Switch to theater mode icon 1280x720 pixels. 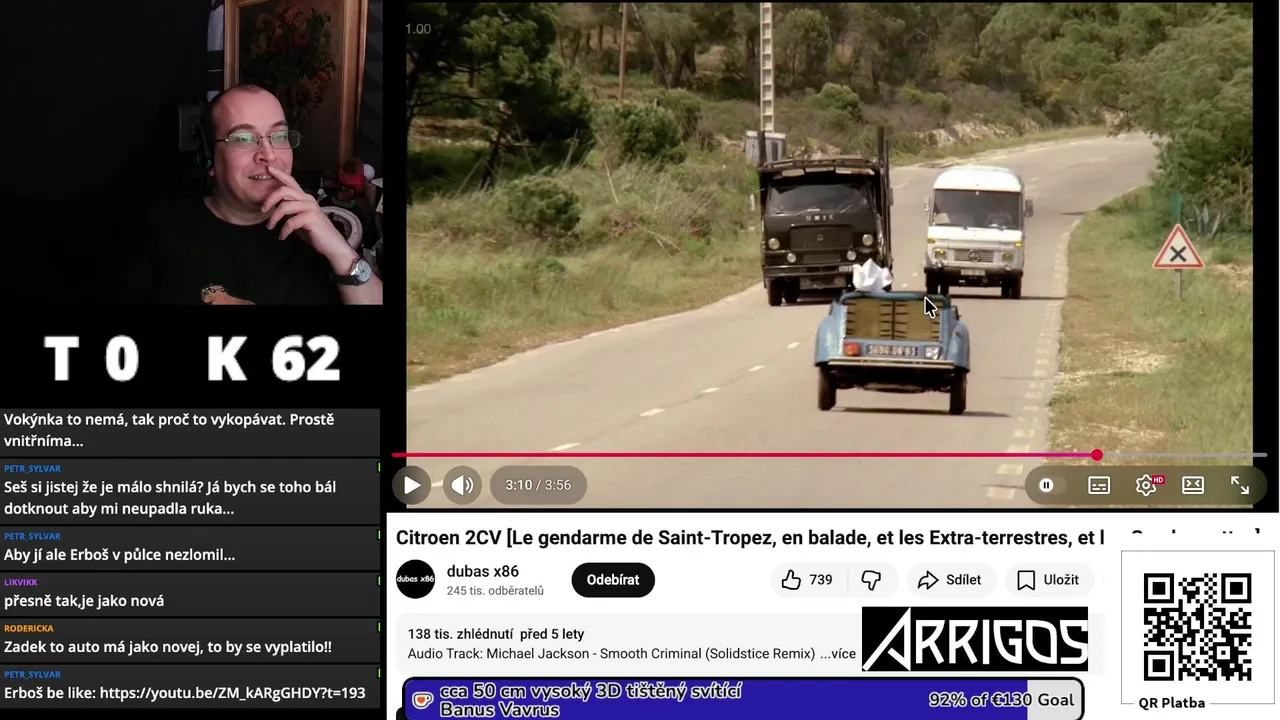coord(1193,485)
